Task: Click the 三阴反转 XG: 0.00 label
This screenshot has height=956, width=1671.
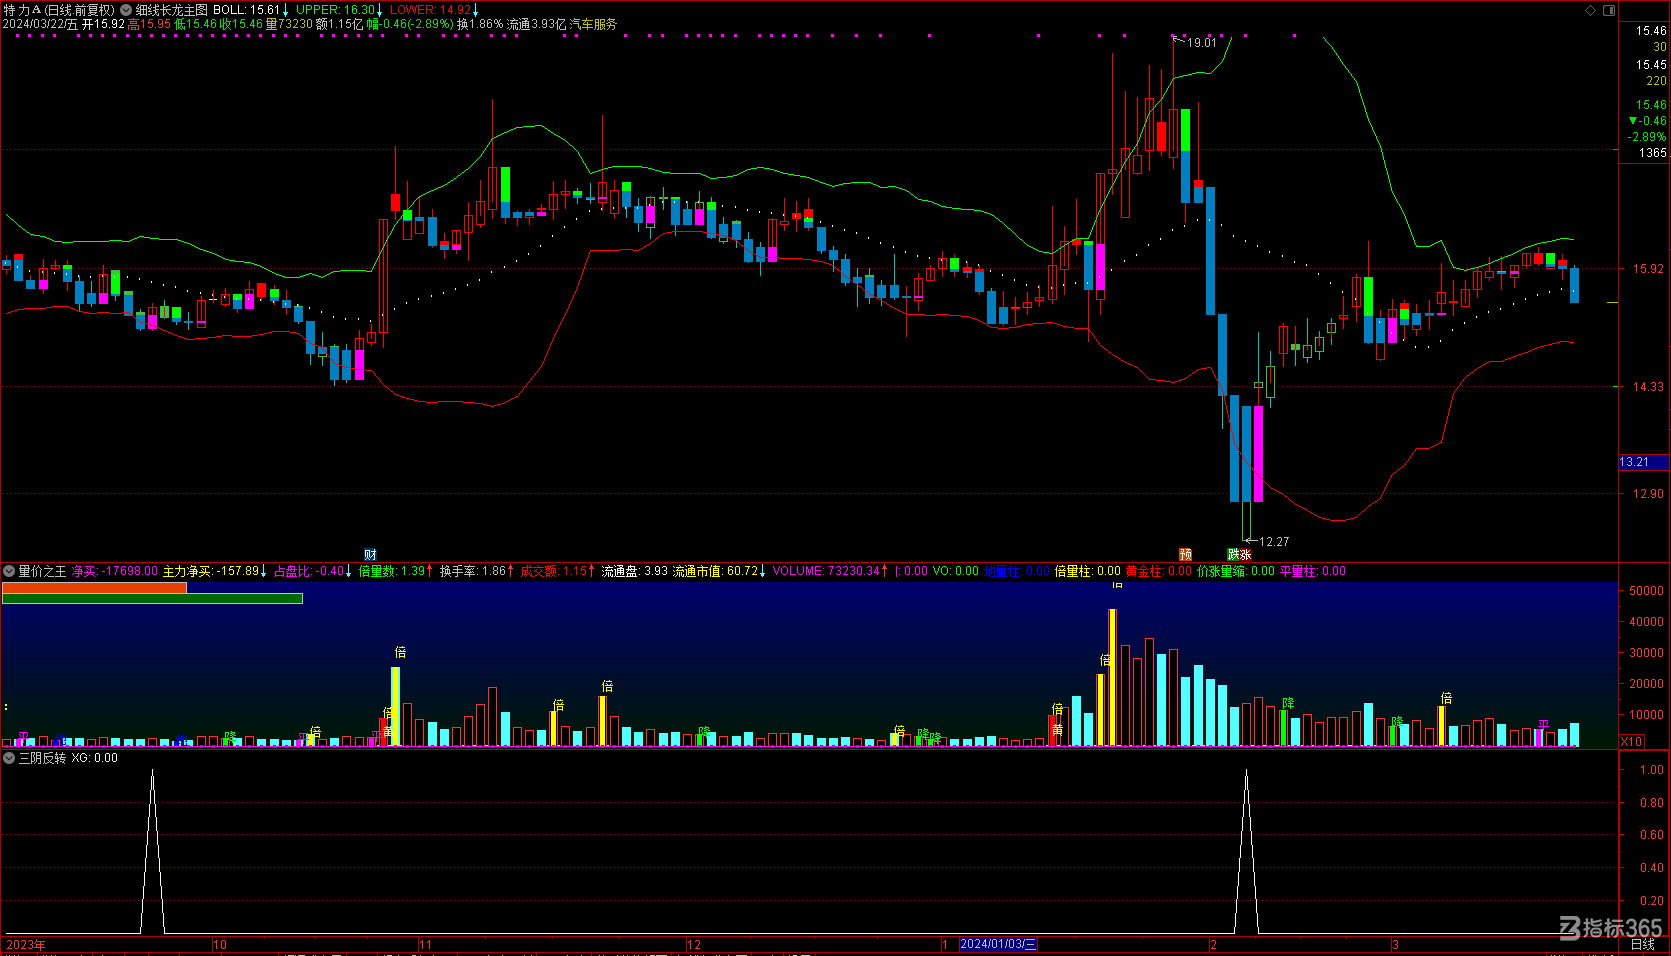Action: click(x=68, y=758)
